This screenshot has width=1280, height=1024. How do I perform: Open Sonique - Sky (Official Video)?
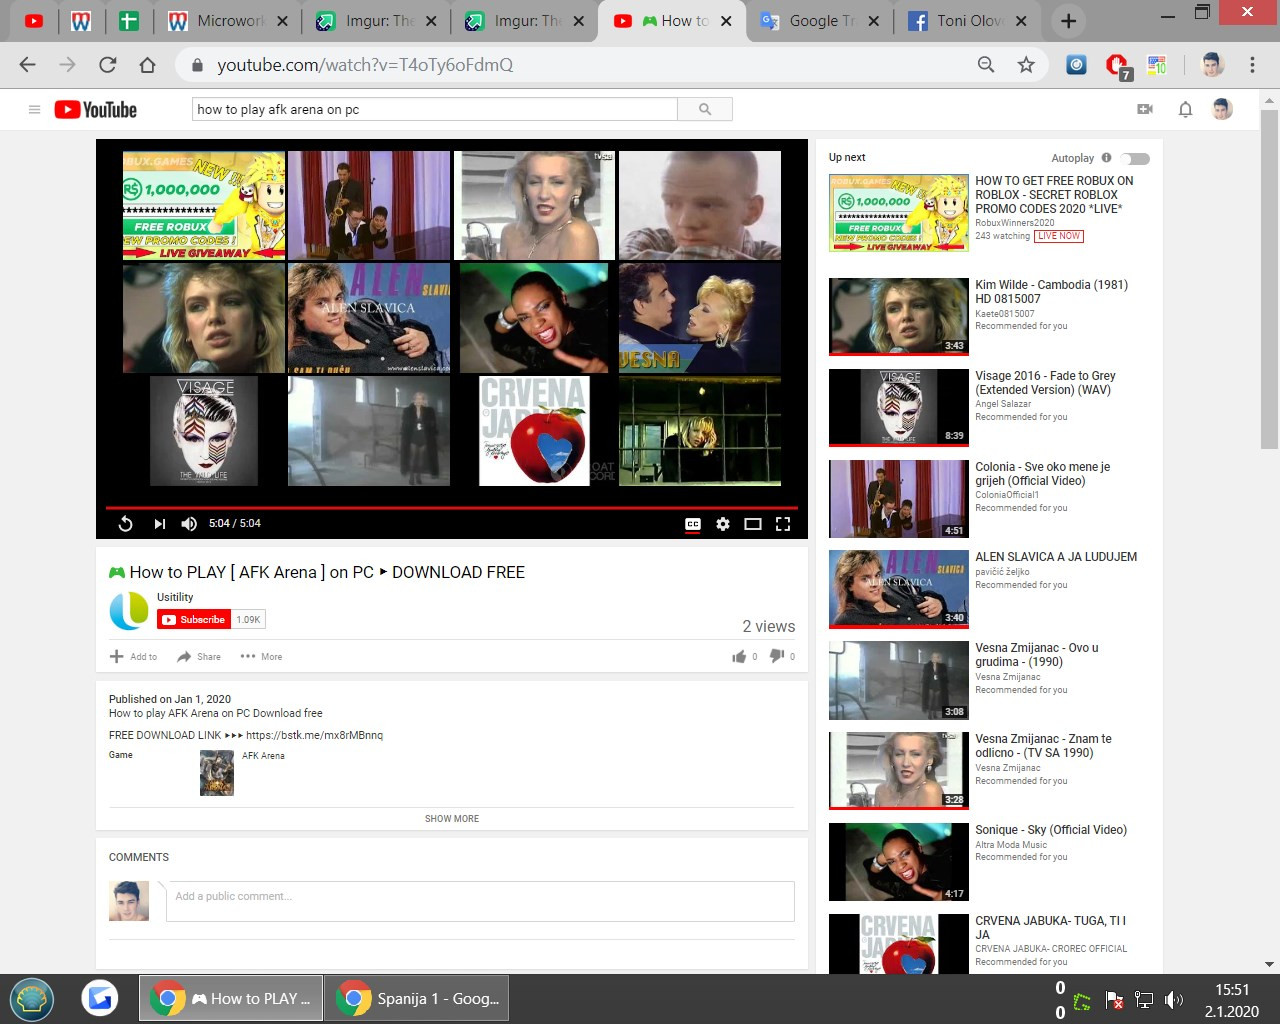click(x=1051, y=830)
